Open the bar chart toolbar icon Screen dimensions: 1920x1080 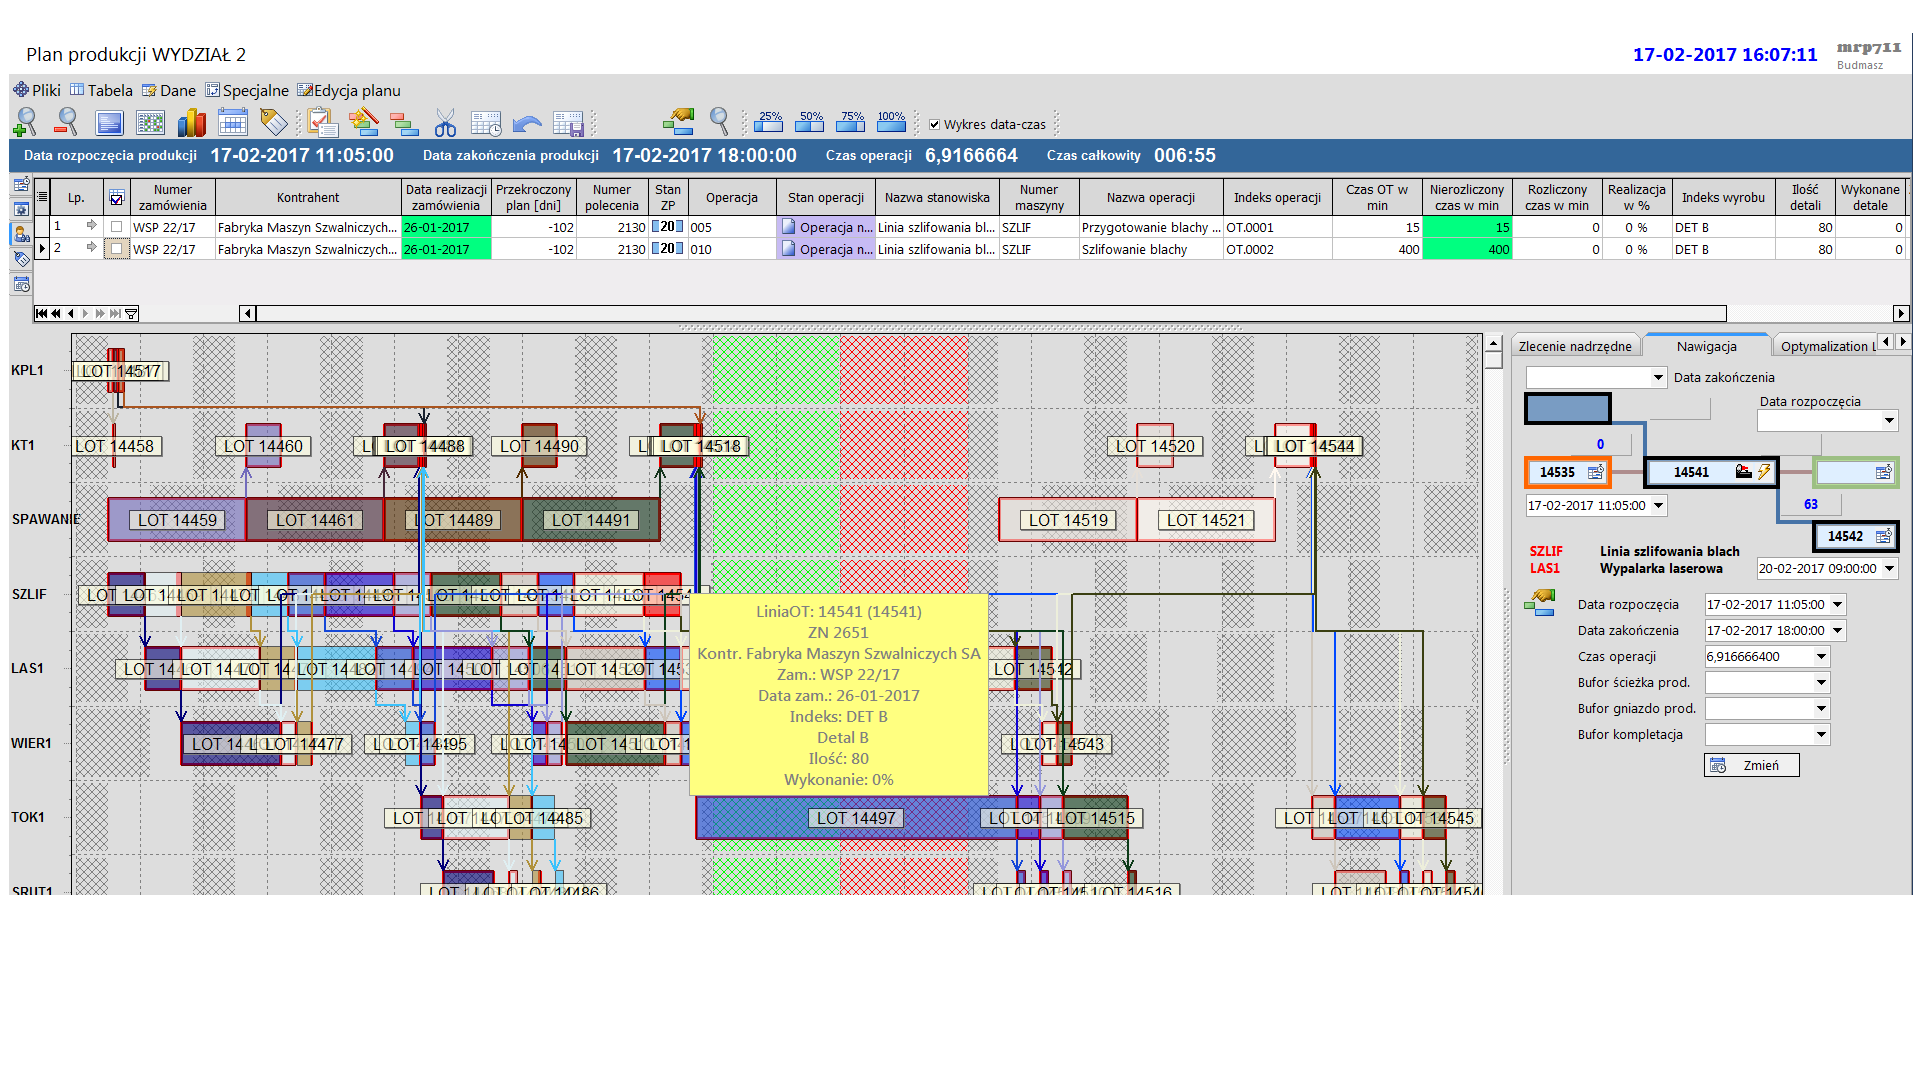191,122
